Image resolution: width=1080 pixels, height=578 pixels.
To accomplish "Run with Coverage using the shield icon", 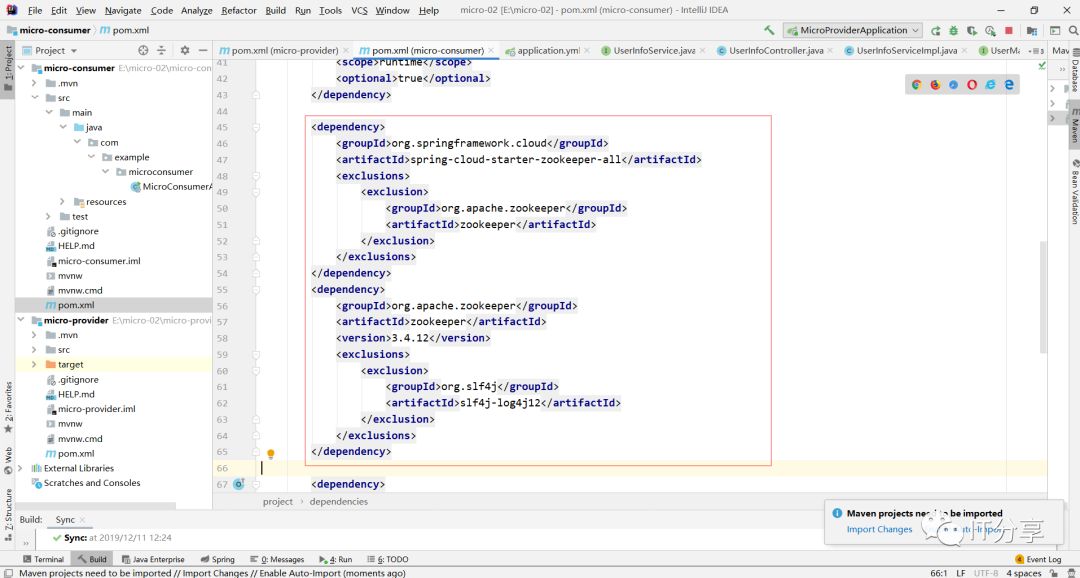I will pos(972,30).
